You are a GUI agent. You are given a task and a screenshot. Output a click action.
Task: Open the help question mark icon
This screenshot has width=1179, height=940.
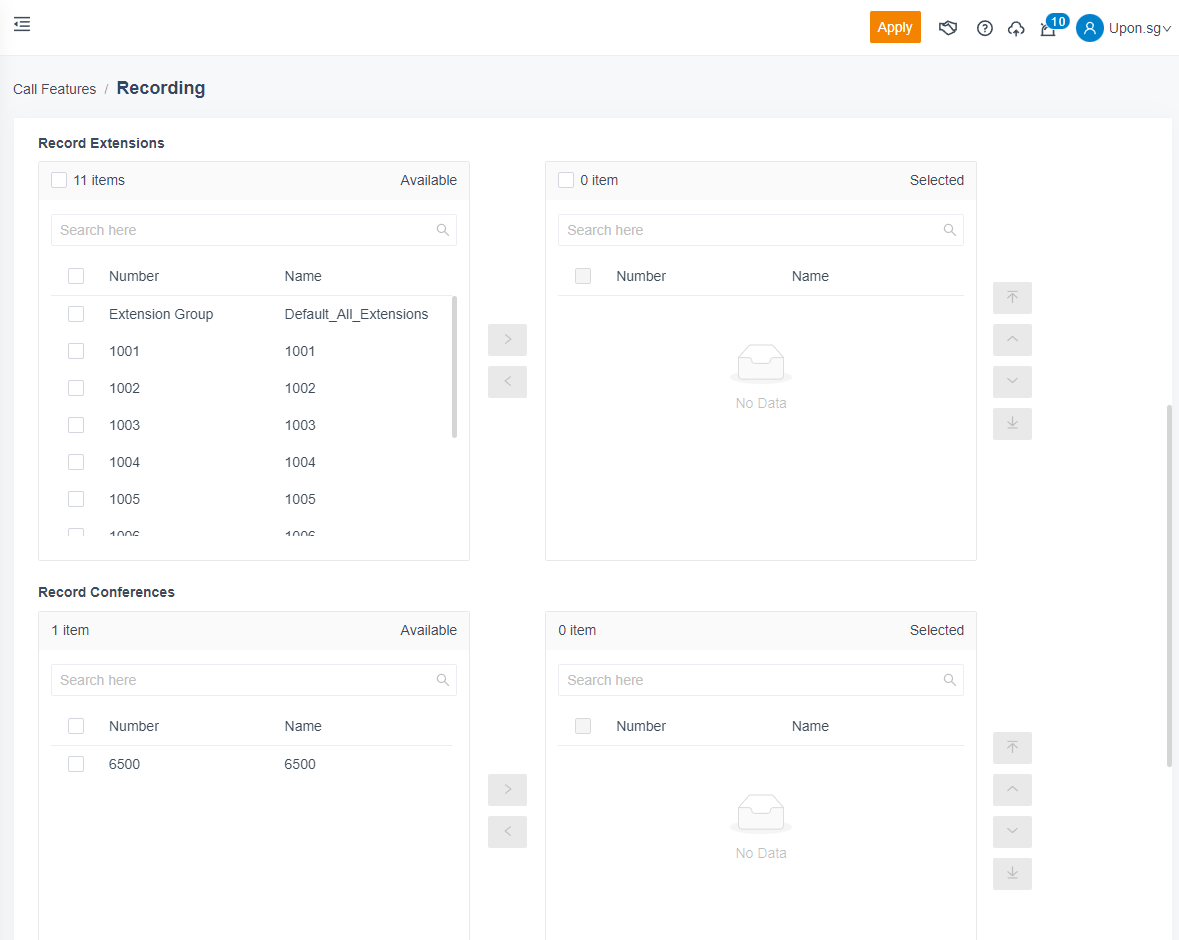985,28
